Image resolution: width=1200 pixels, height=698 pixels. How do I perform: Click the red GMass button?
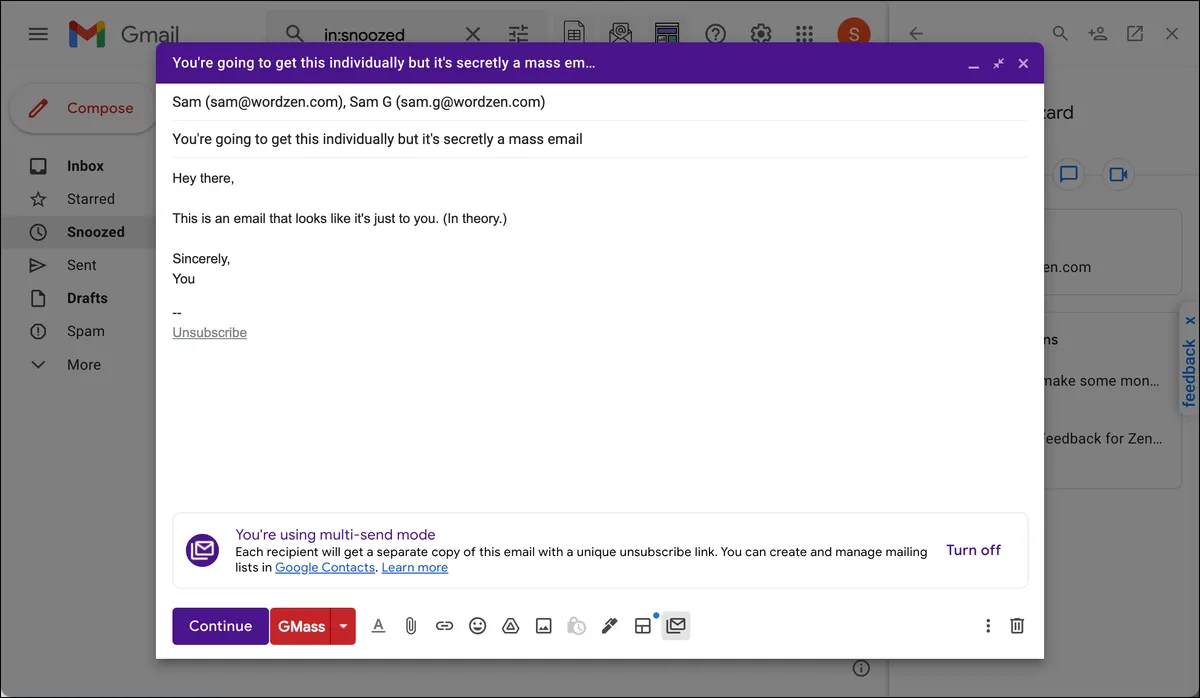pyautogui.click(x=301, y=626)
